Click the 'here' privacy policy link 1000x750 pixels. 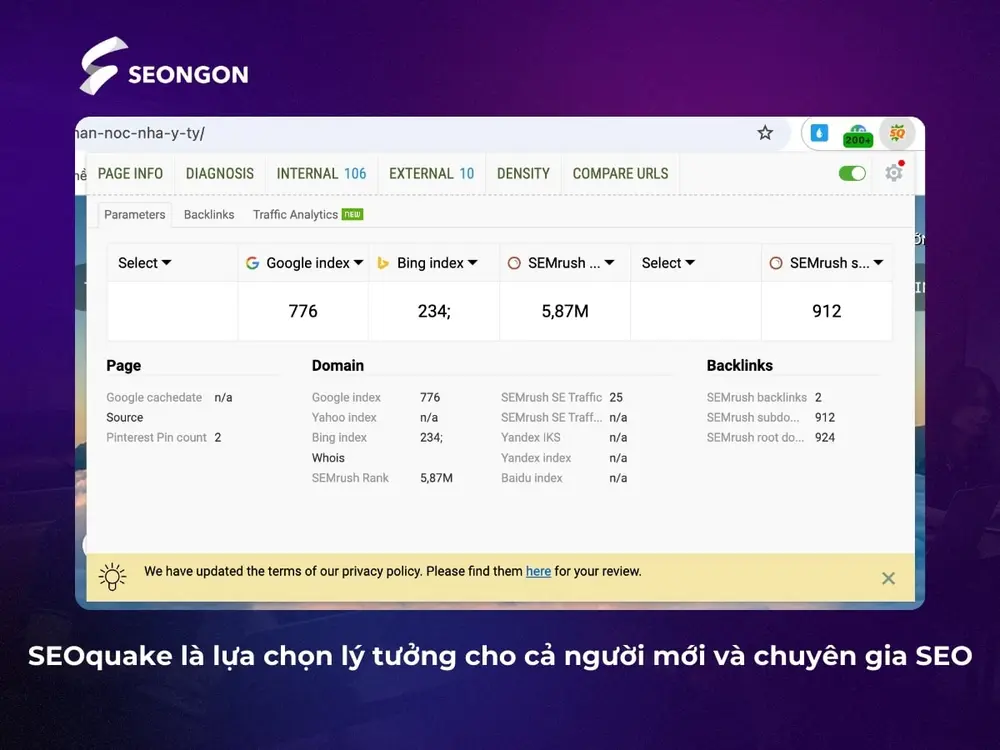tap(538, 571)
